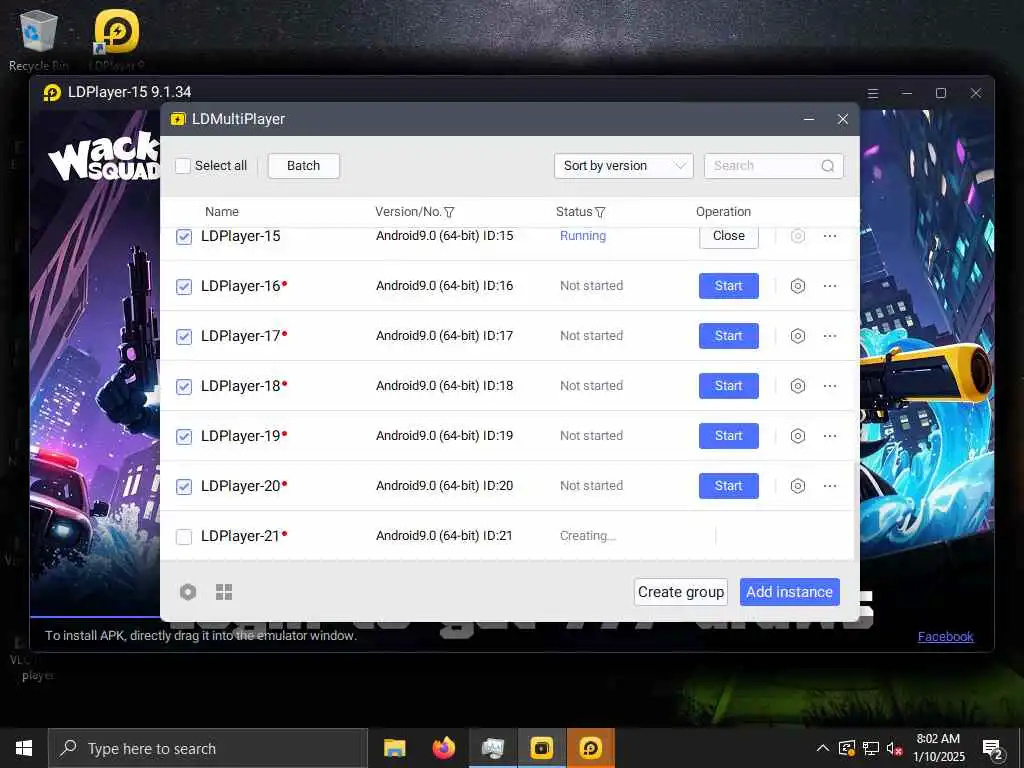
Task: Show hidden system tray icons
Action: (823, 748)
